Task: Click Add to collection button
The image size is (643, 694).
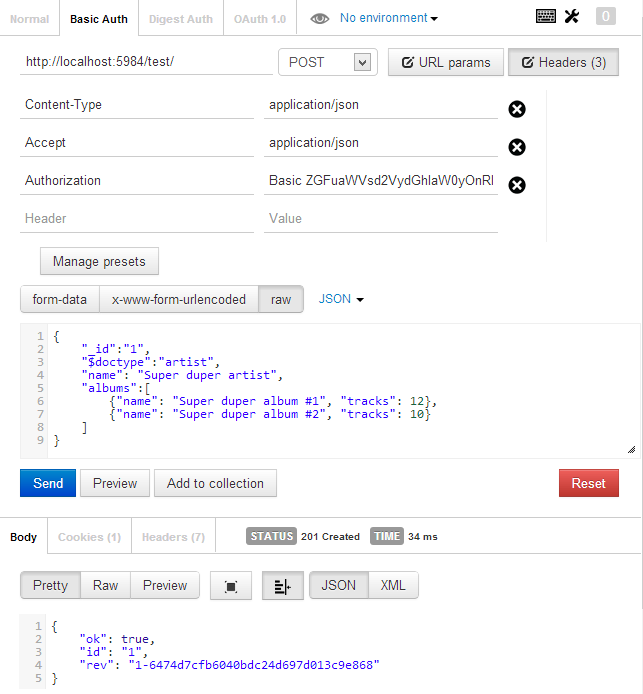Action: (216, 483)
